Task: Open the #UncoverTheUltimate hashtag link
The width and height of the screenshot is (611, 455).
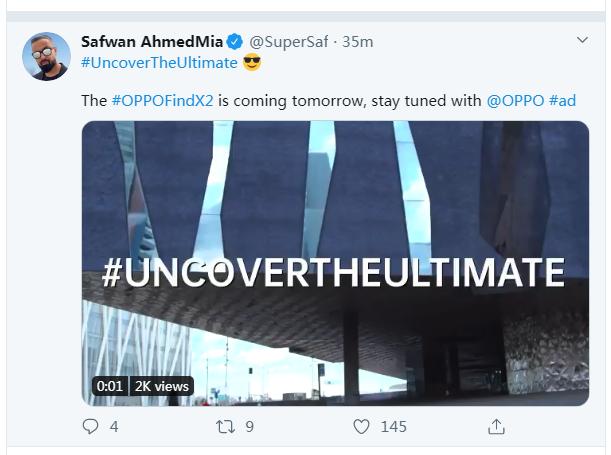Action: pyautogui.click(x=159, y=63)
